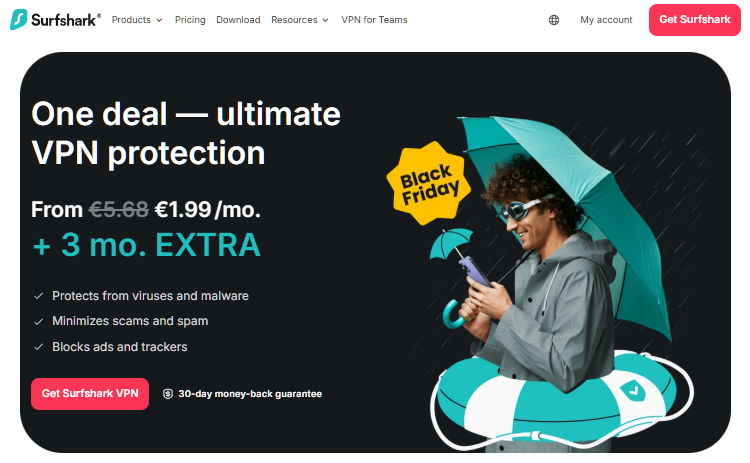This screenshot has height=463, width=750.
Task: Expand the Resources dropdown chevron
Action: pos(325,20)
